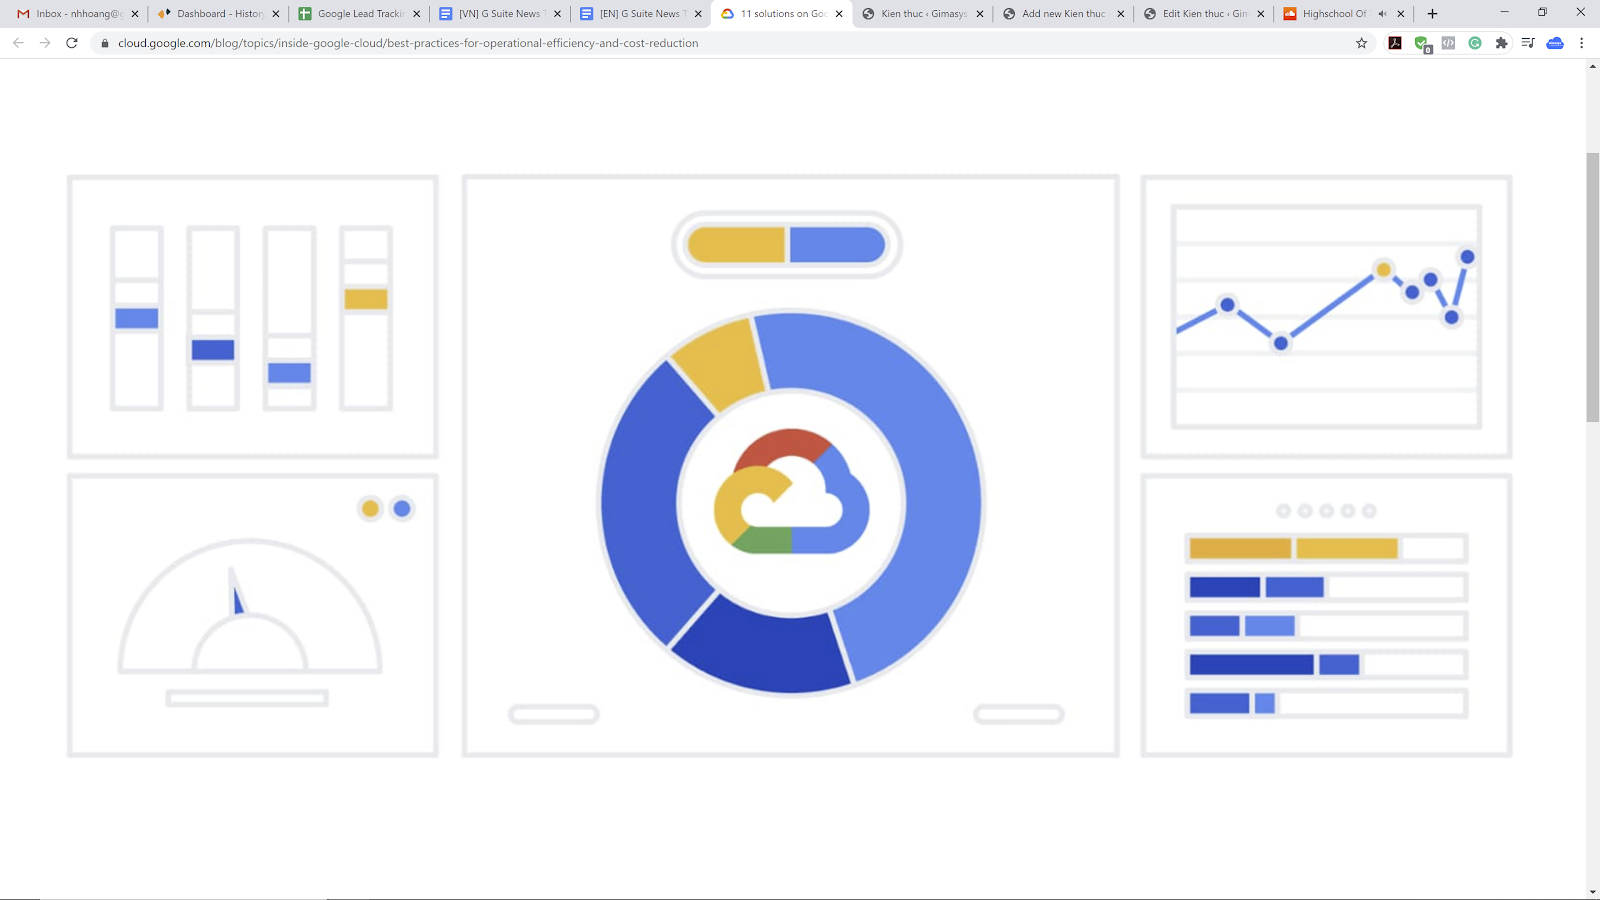View site information via lock icon

(105, 43)
